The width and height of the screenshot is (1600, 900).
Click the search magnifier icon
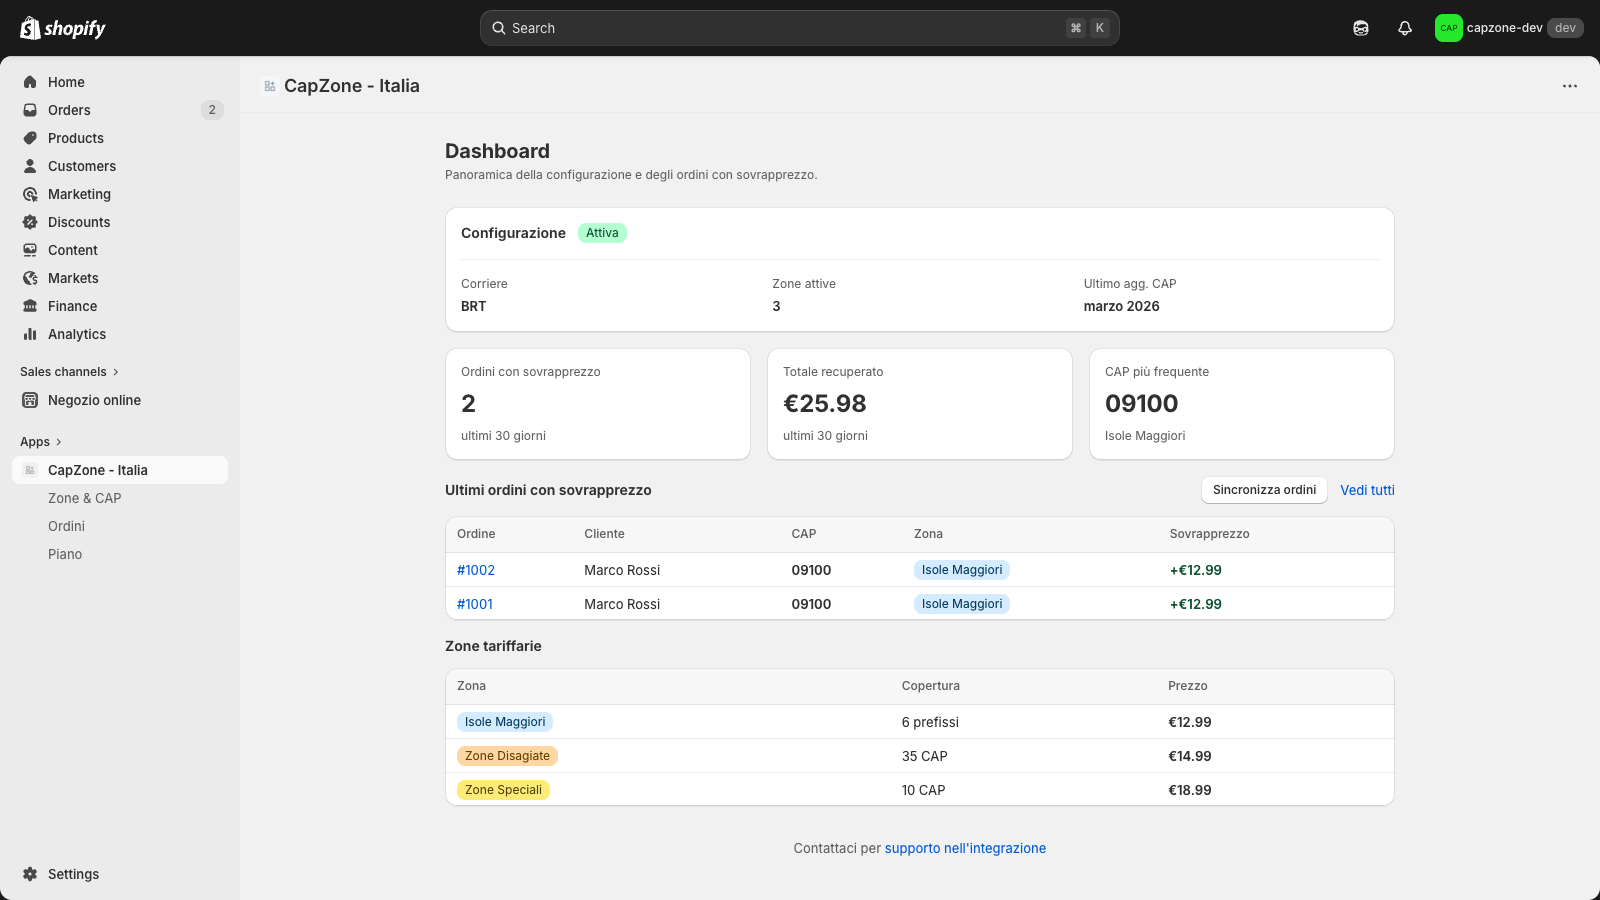499,28
